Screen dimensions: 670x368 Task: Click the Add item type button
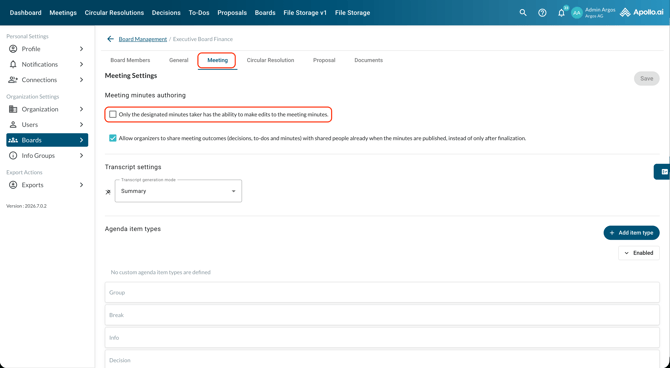631,233
